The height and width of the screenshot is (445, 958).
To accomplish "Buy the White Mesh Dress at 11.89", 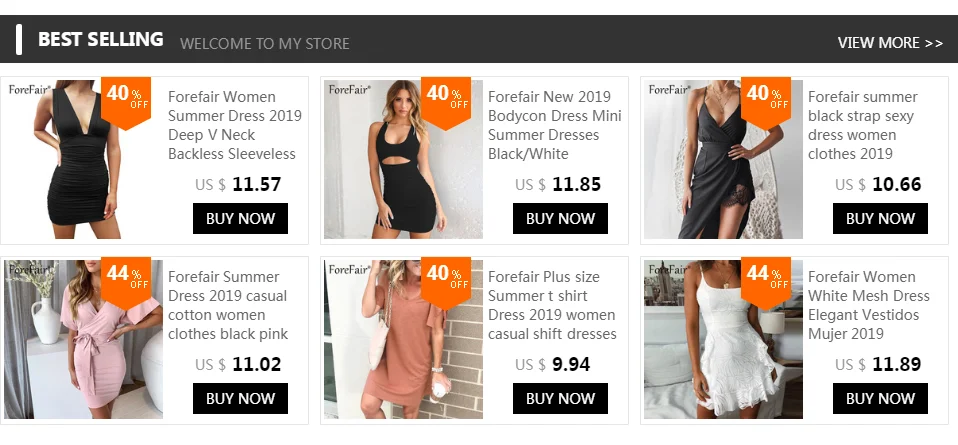I will (x=880, y=398).
